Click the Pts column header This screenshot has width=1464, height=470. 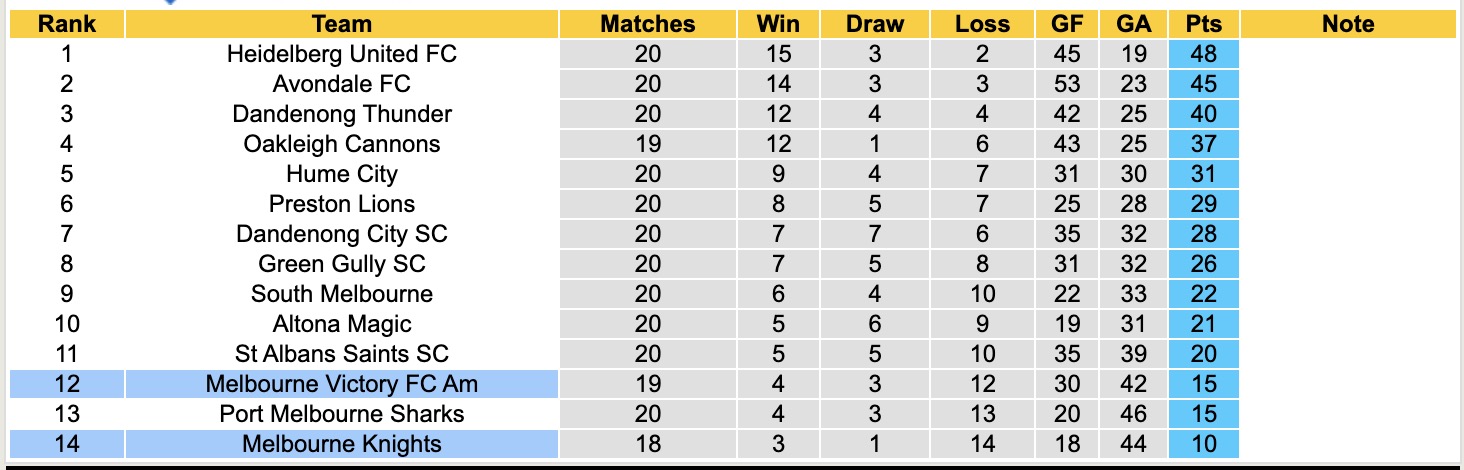(1203, 24)
